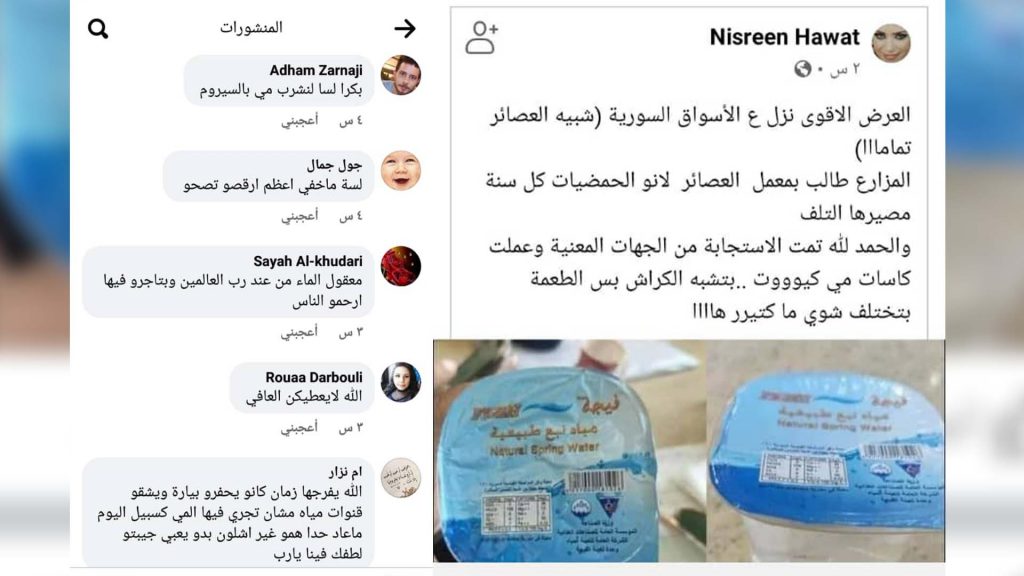Click the public globe privacy icon
Viewport: 1024px width, 576px height.
[x=803, y=69]
